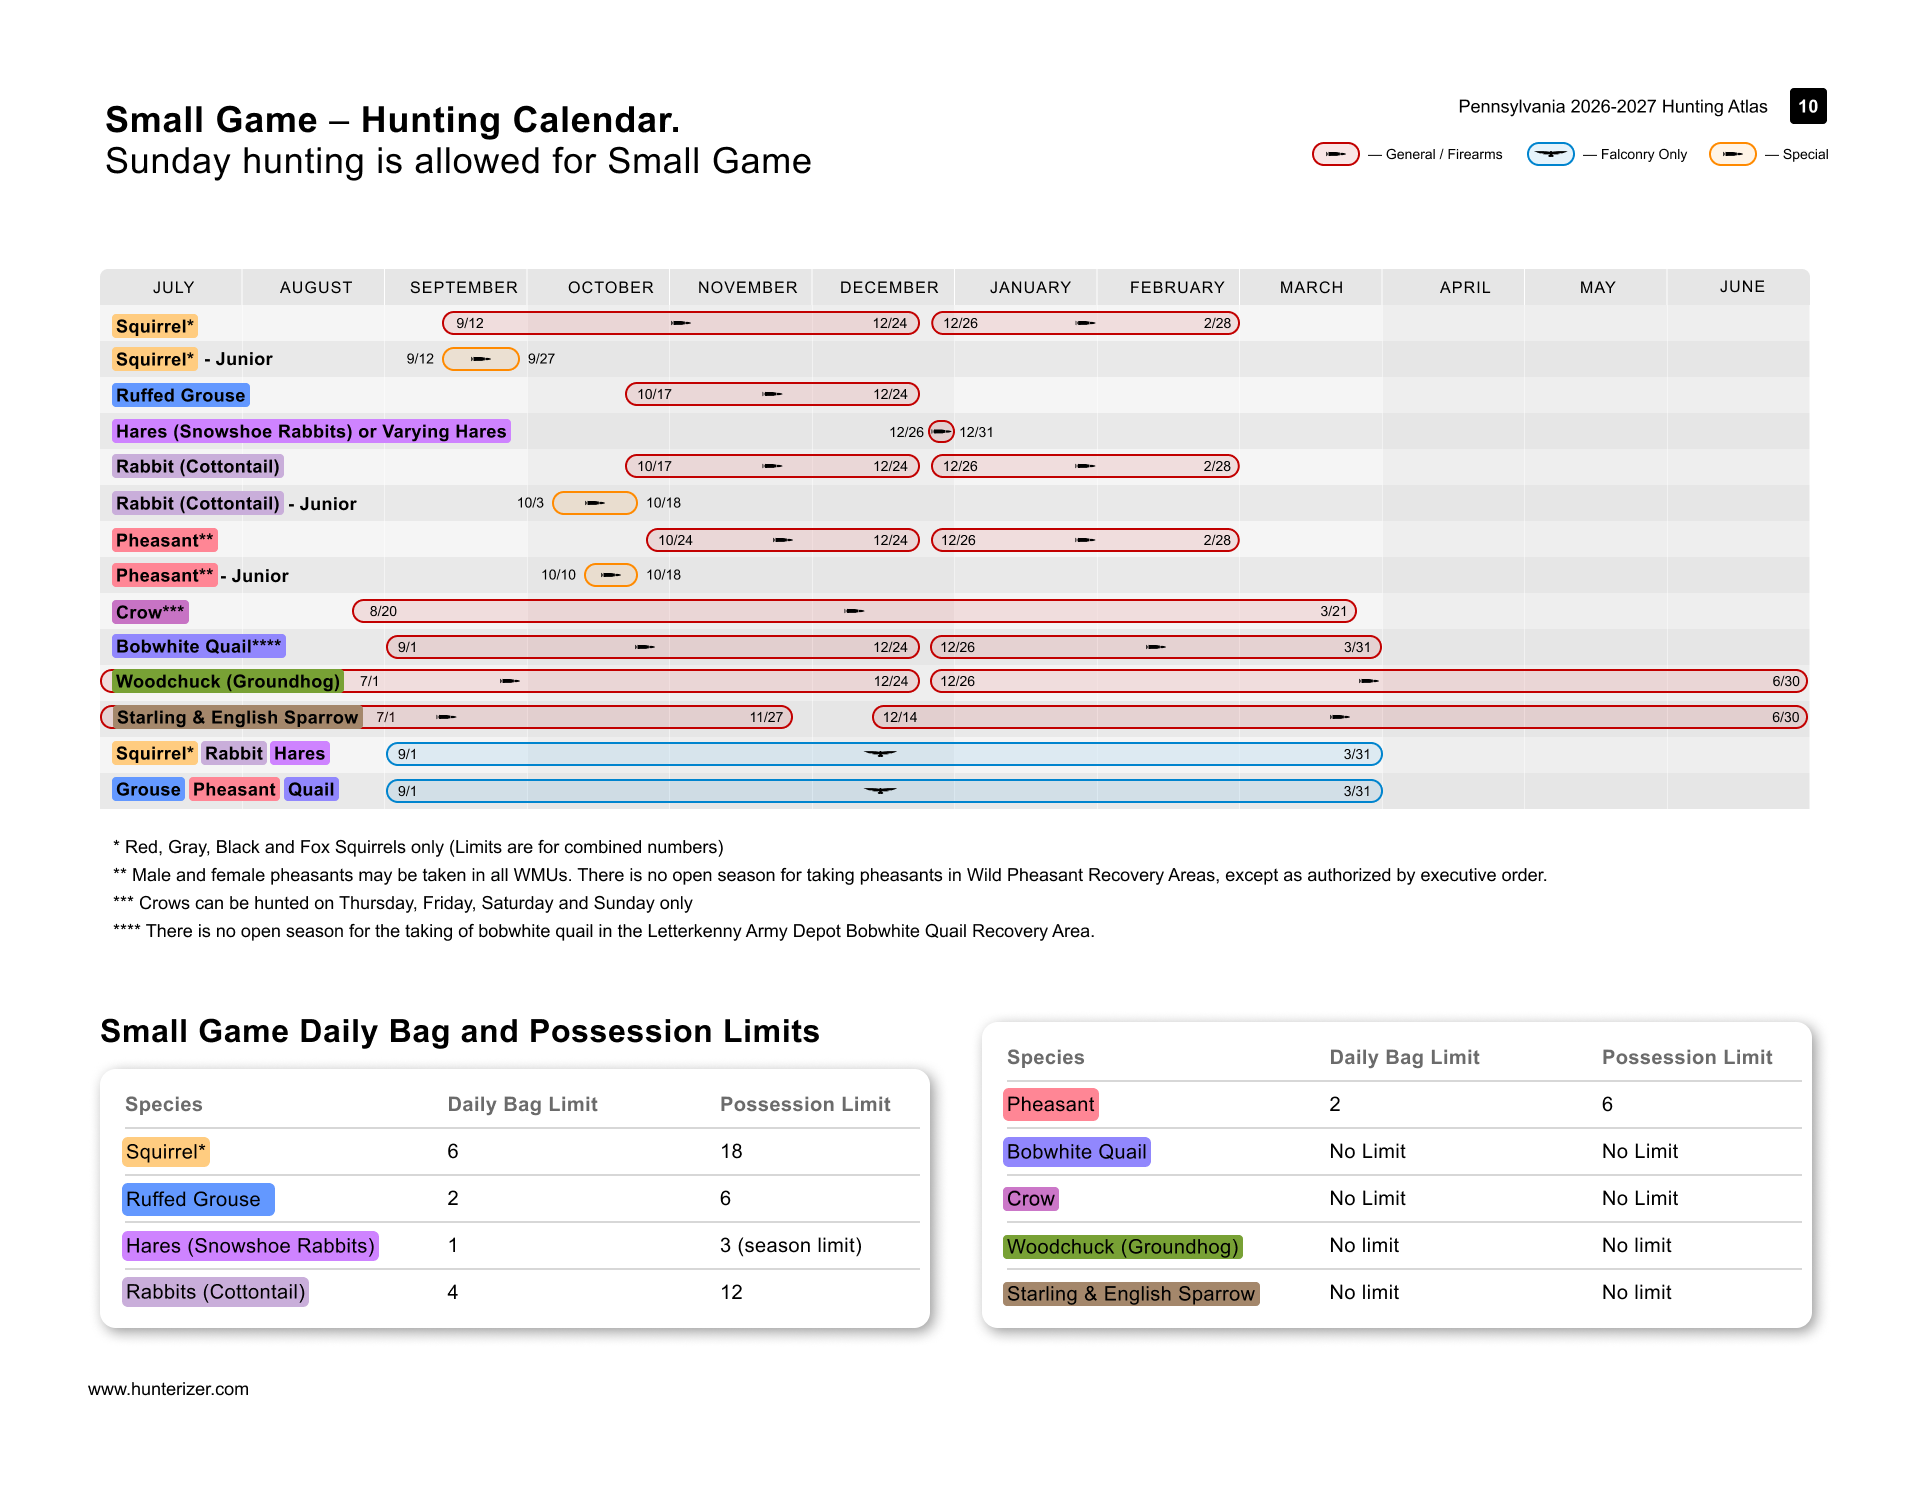The image size is (1920, 1486).
Task: Click the Woodchuck (Groundhog) row label
Action: click(x=228, y=682)
